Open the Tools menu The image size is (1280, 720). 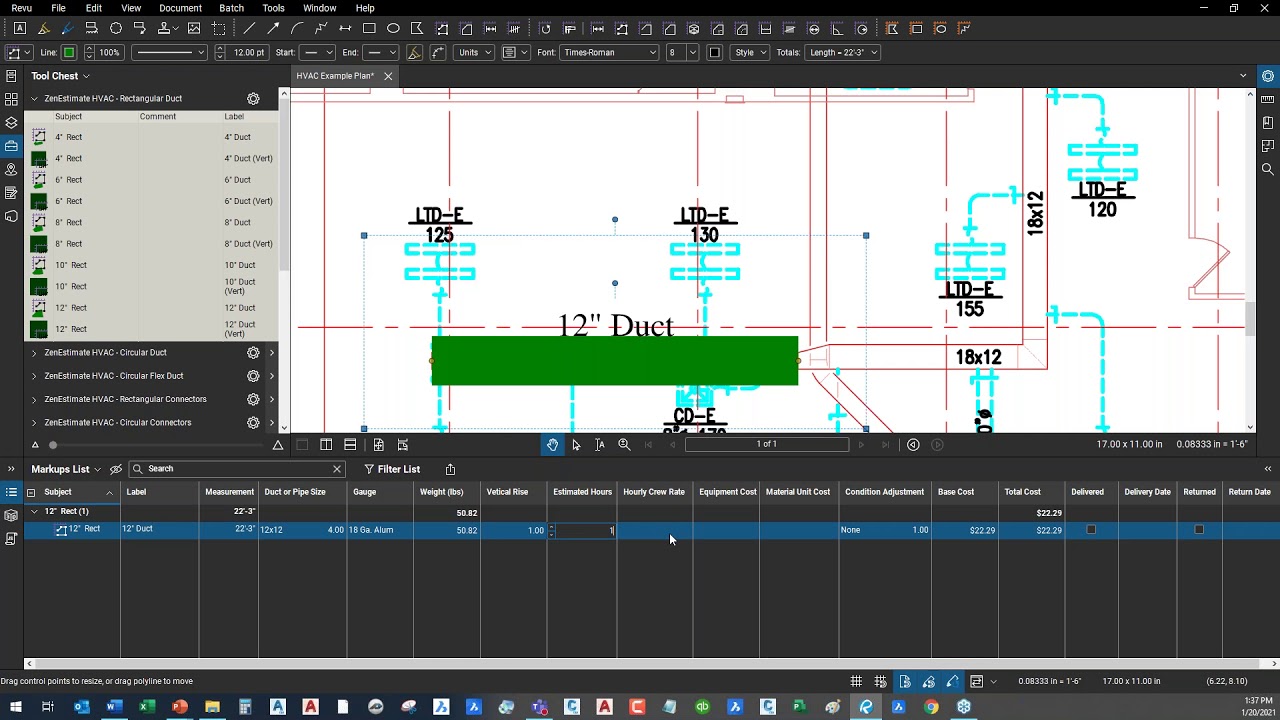coord(273,8)
